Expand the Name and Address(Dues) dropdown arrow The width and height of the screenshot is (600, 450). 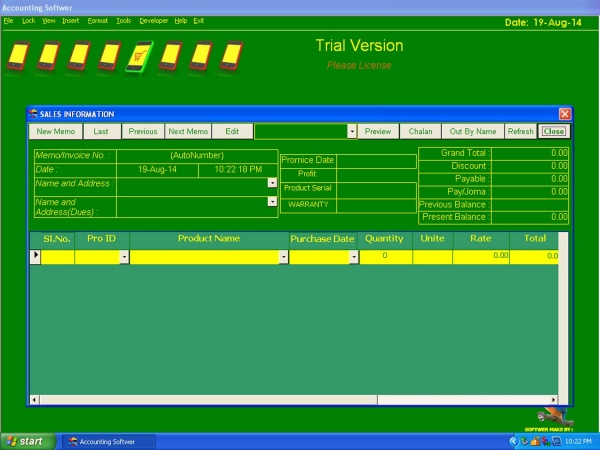[x=272, y=201]
